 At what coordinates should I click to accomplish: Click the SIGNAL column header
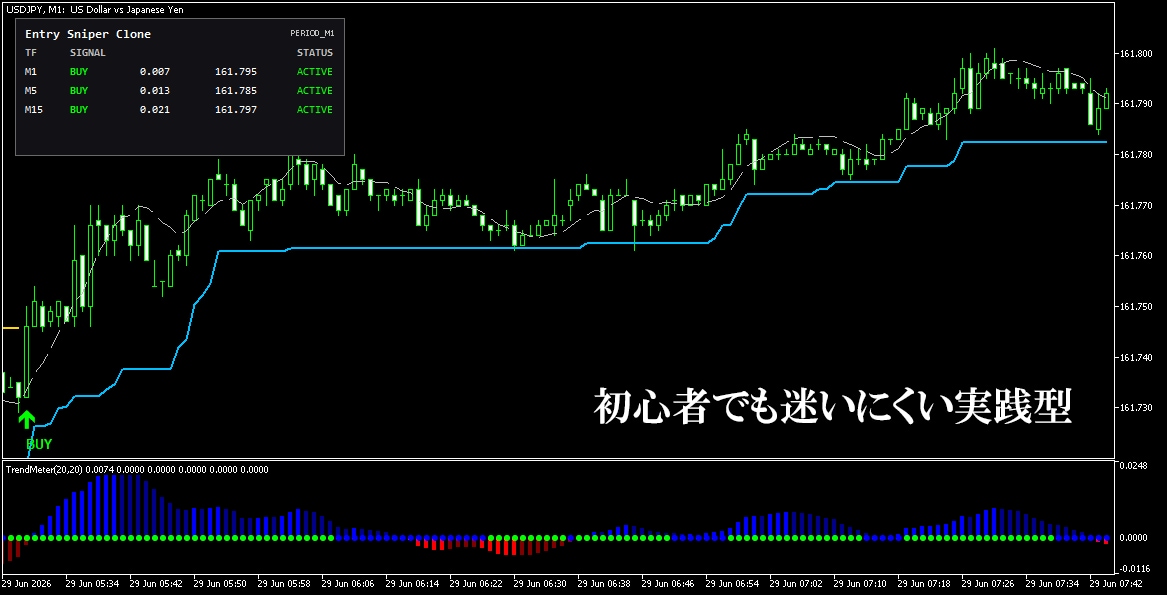(x=88, y=53)
